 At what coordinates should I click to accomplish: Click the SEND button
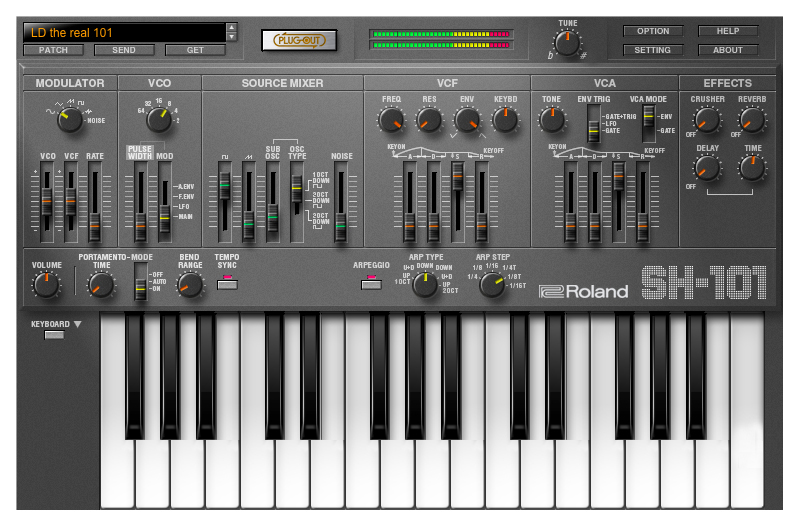tap(124, 50)
